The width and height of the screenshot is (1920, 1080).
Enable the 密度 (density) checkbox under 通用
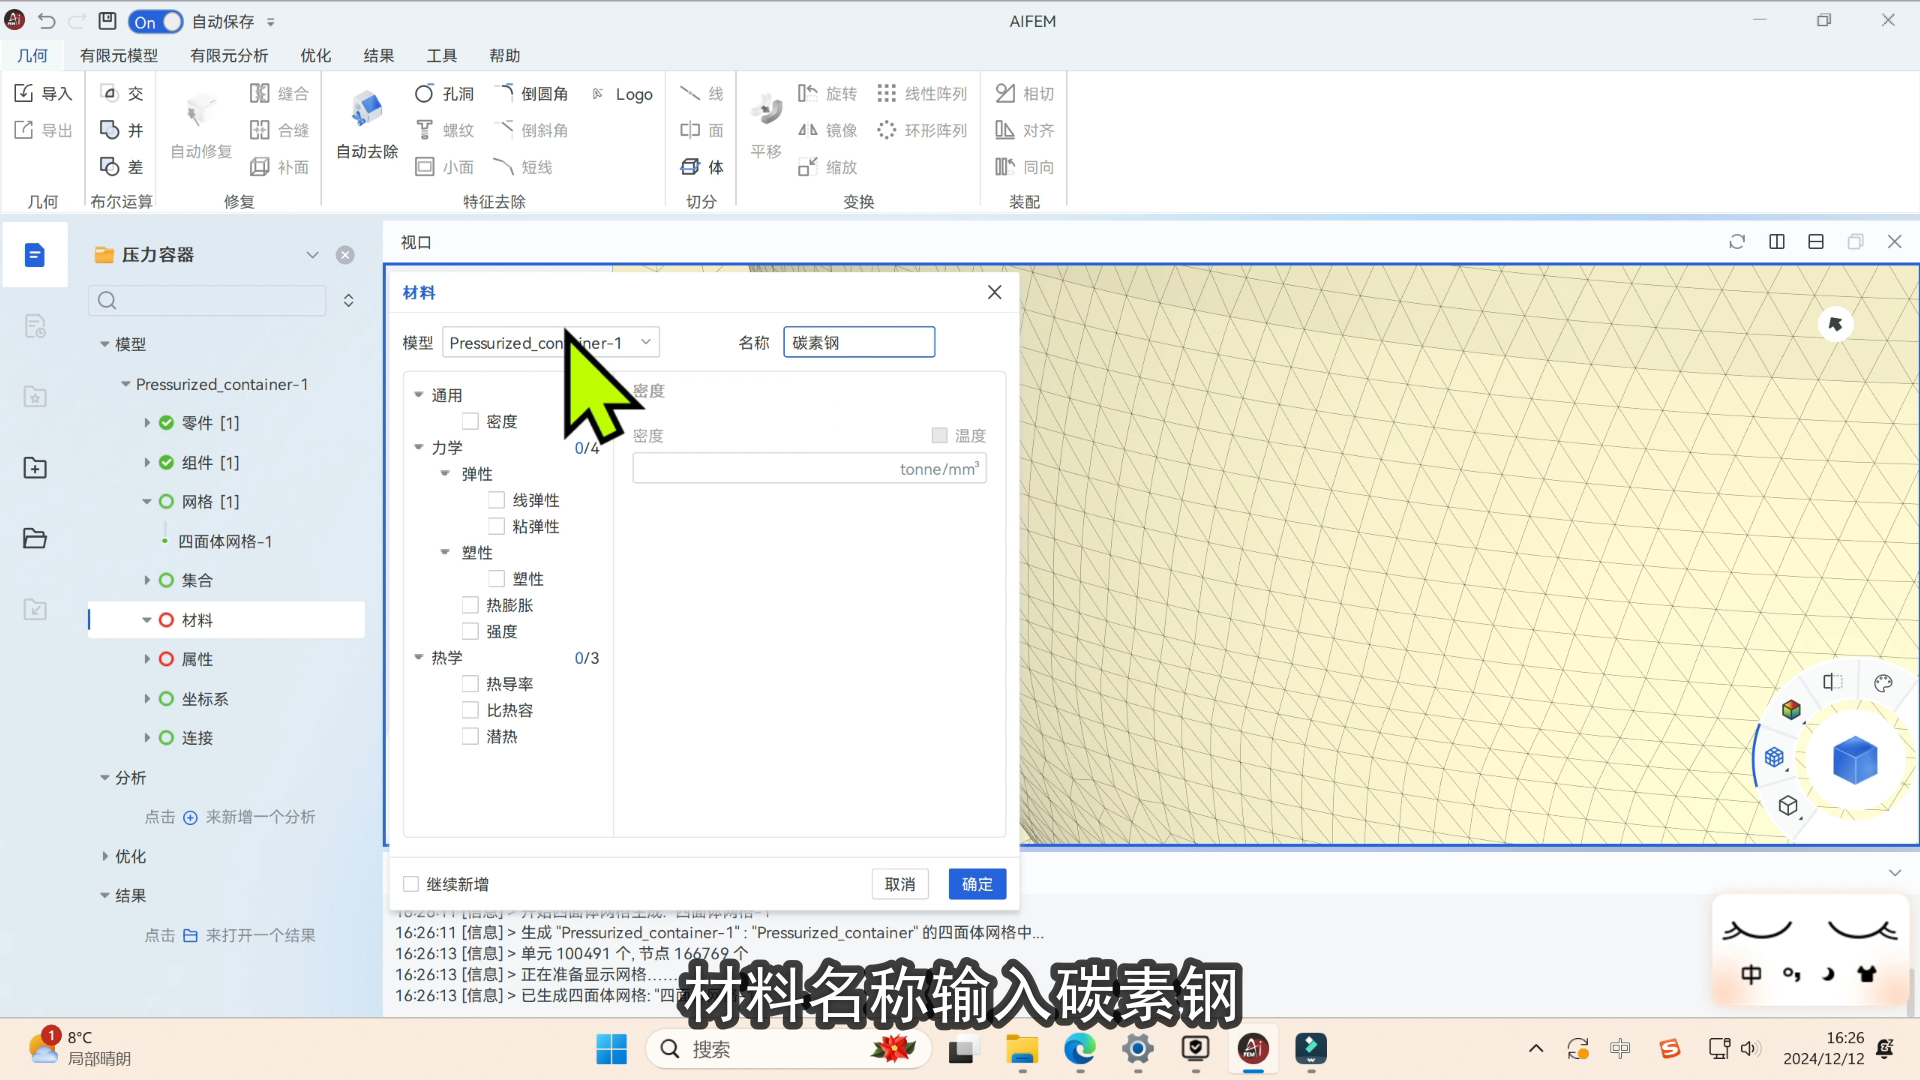[471, 421]
